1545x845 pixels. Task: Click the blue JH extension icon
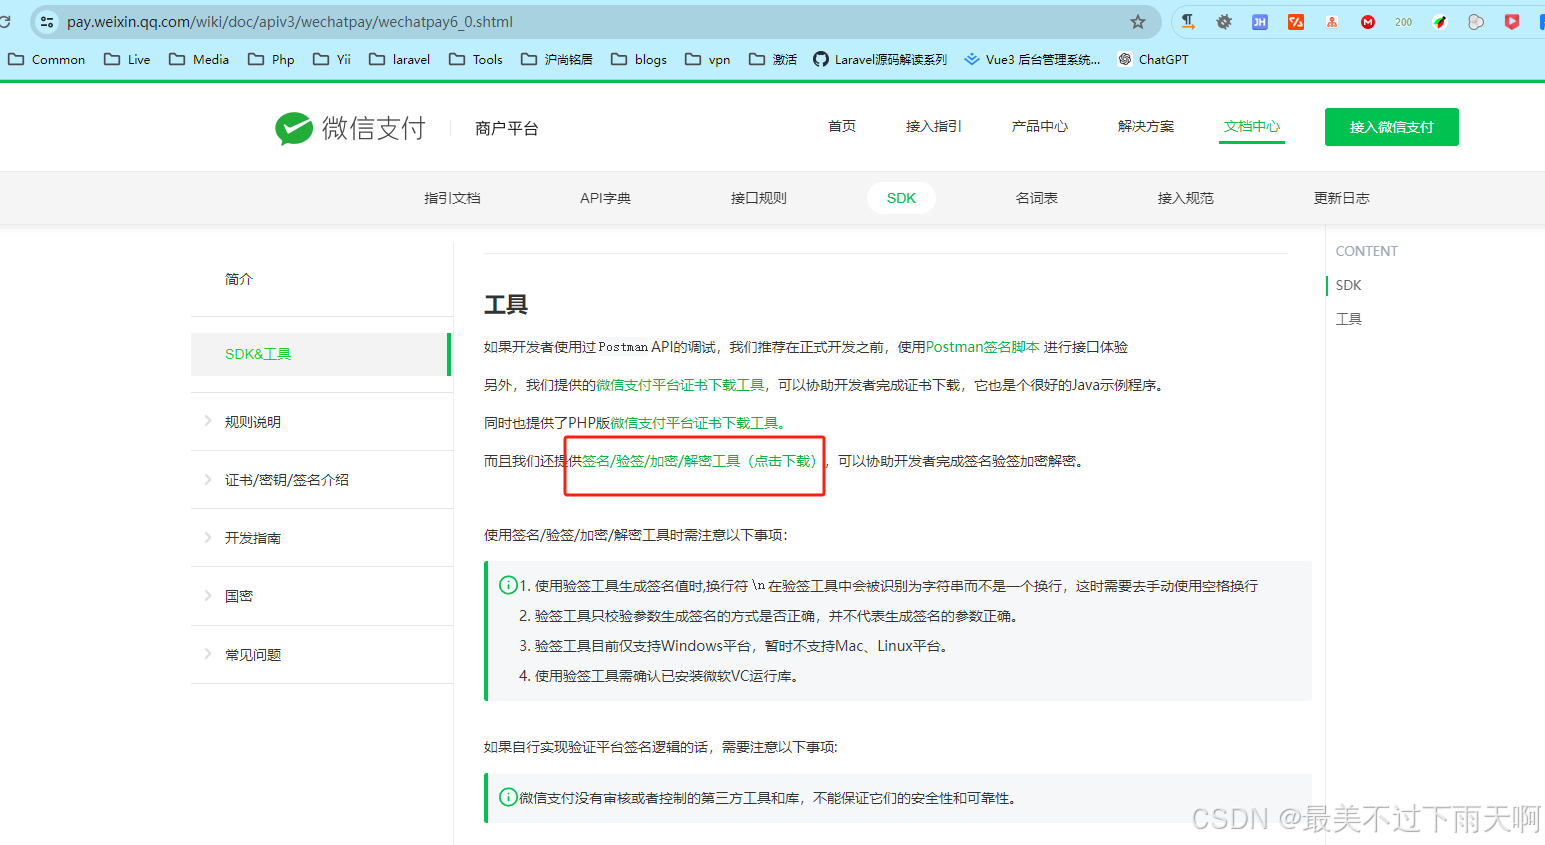(1260, 22)
